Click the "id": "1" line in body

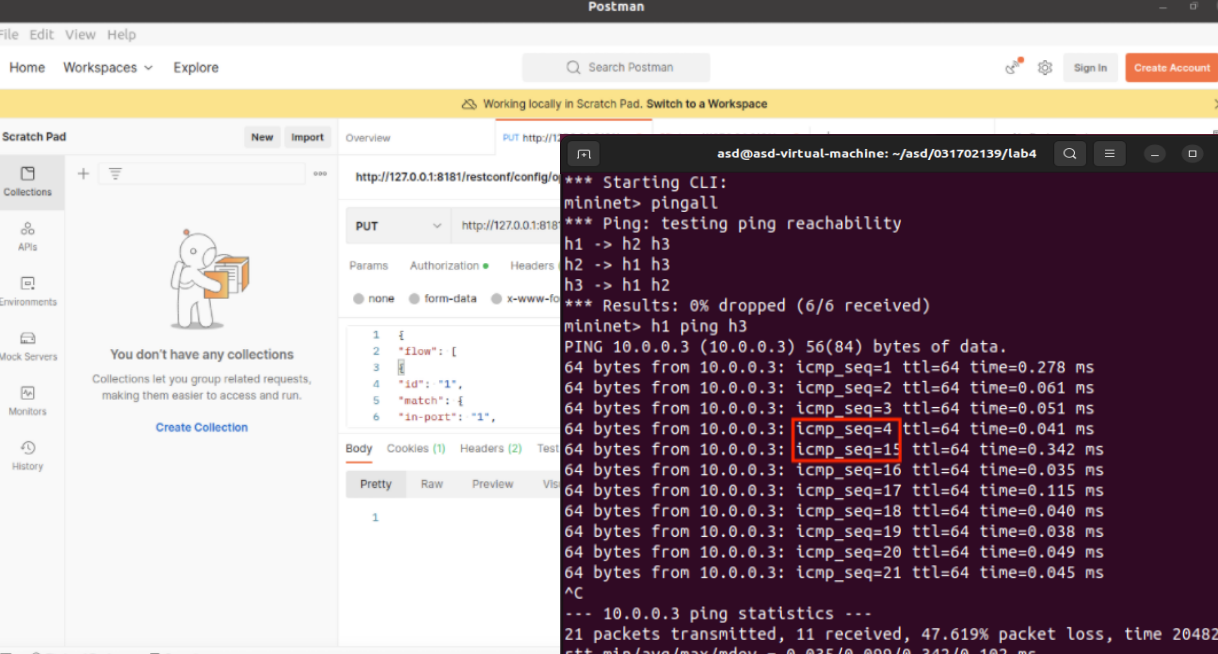pos(430,384)
